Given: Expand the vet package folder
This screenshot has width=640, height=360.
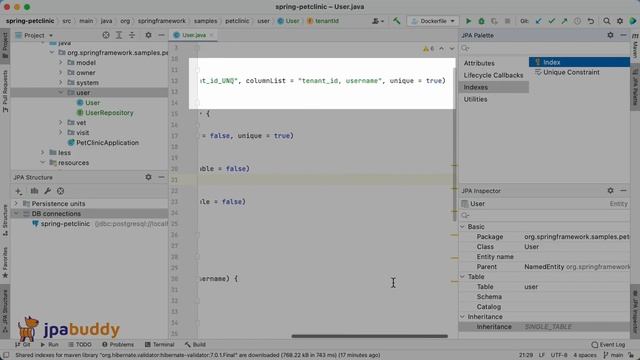Looking at the screenshot, I should pyautogui.click(x=61, y=122).
